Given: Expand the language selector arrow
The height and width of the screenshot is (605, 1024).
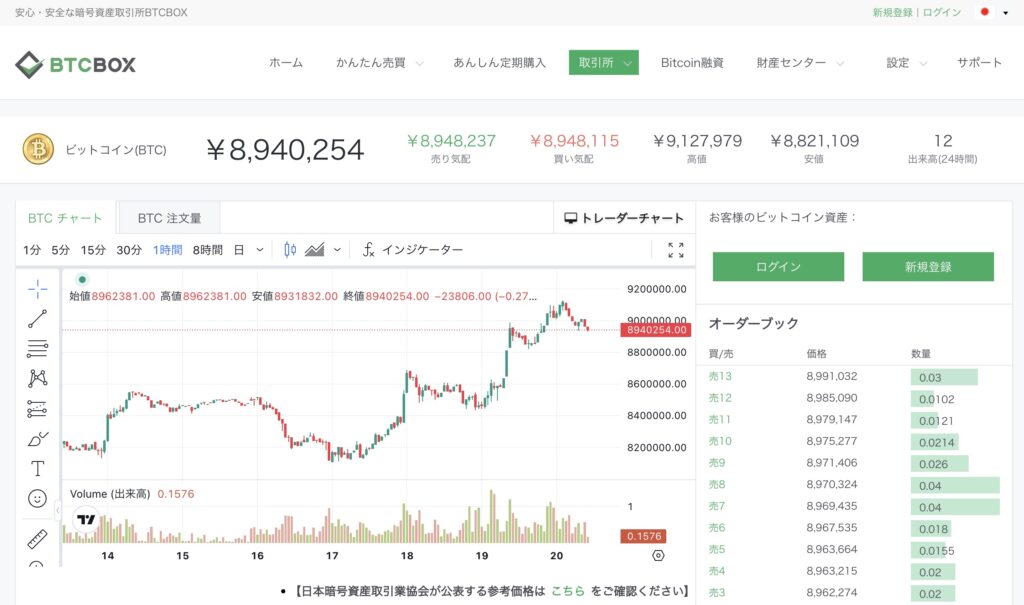Looking at the screenshot, I should coord(1006,12).
